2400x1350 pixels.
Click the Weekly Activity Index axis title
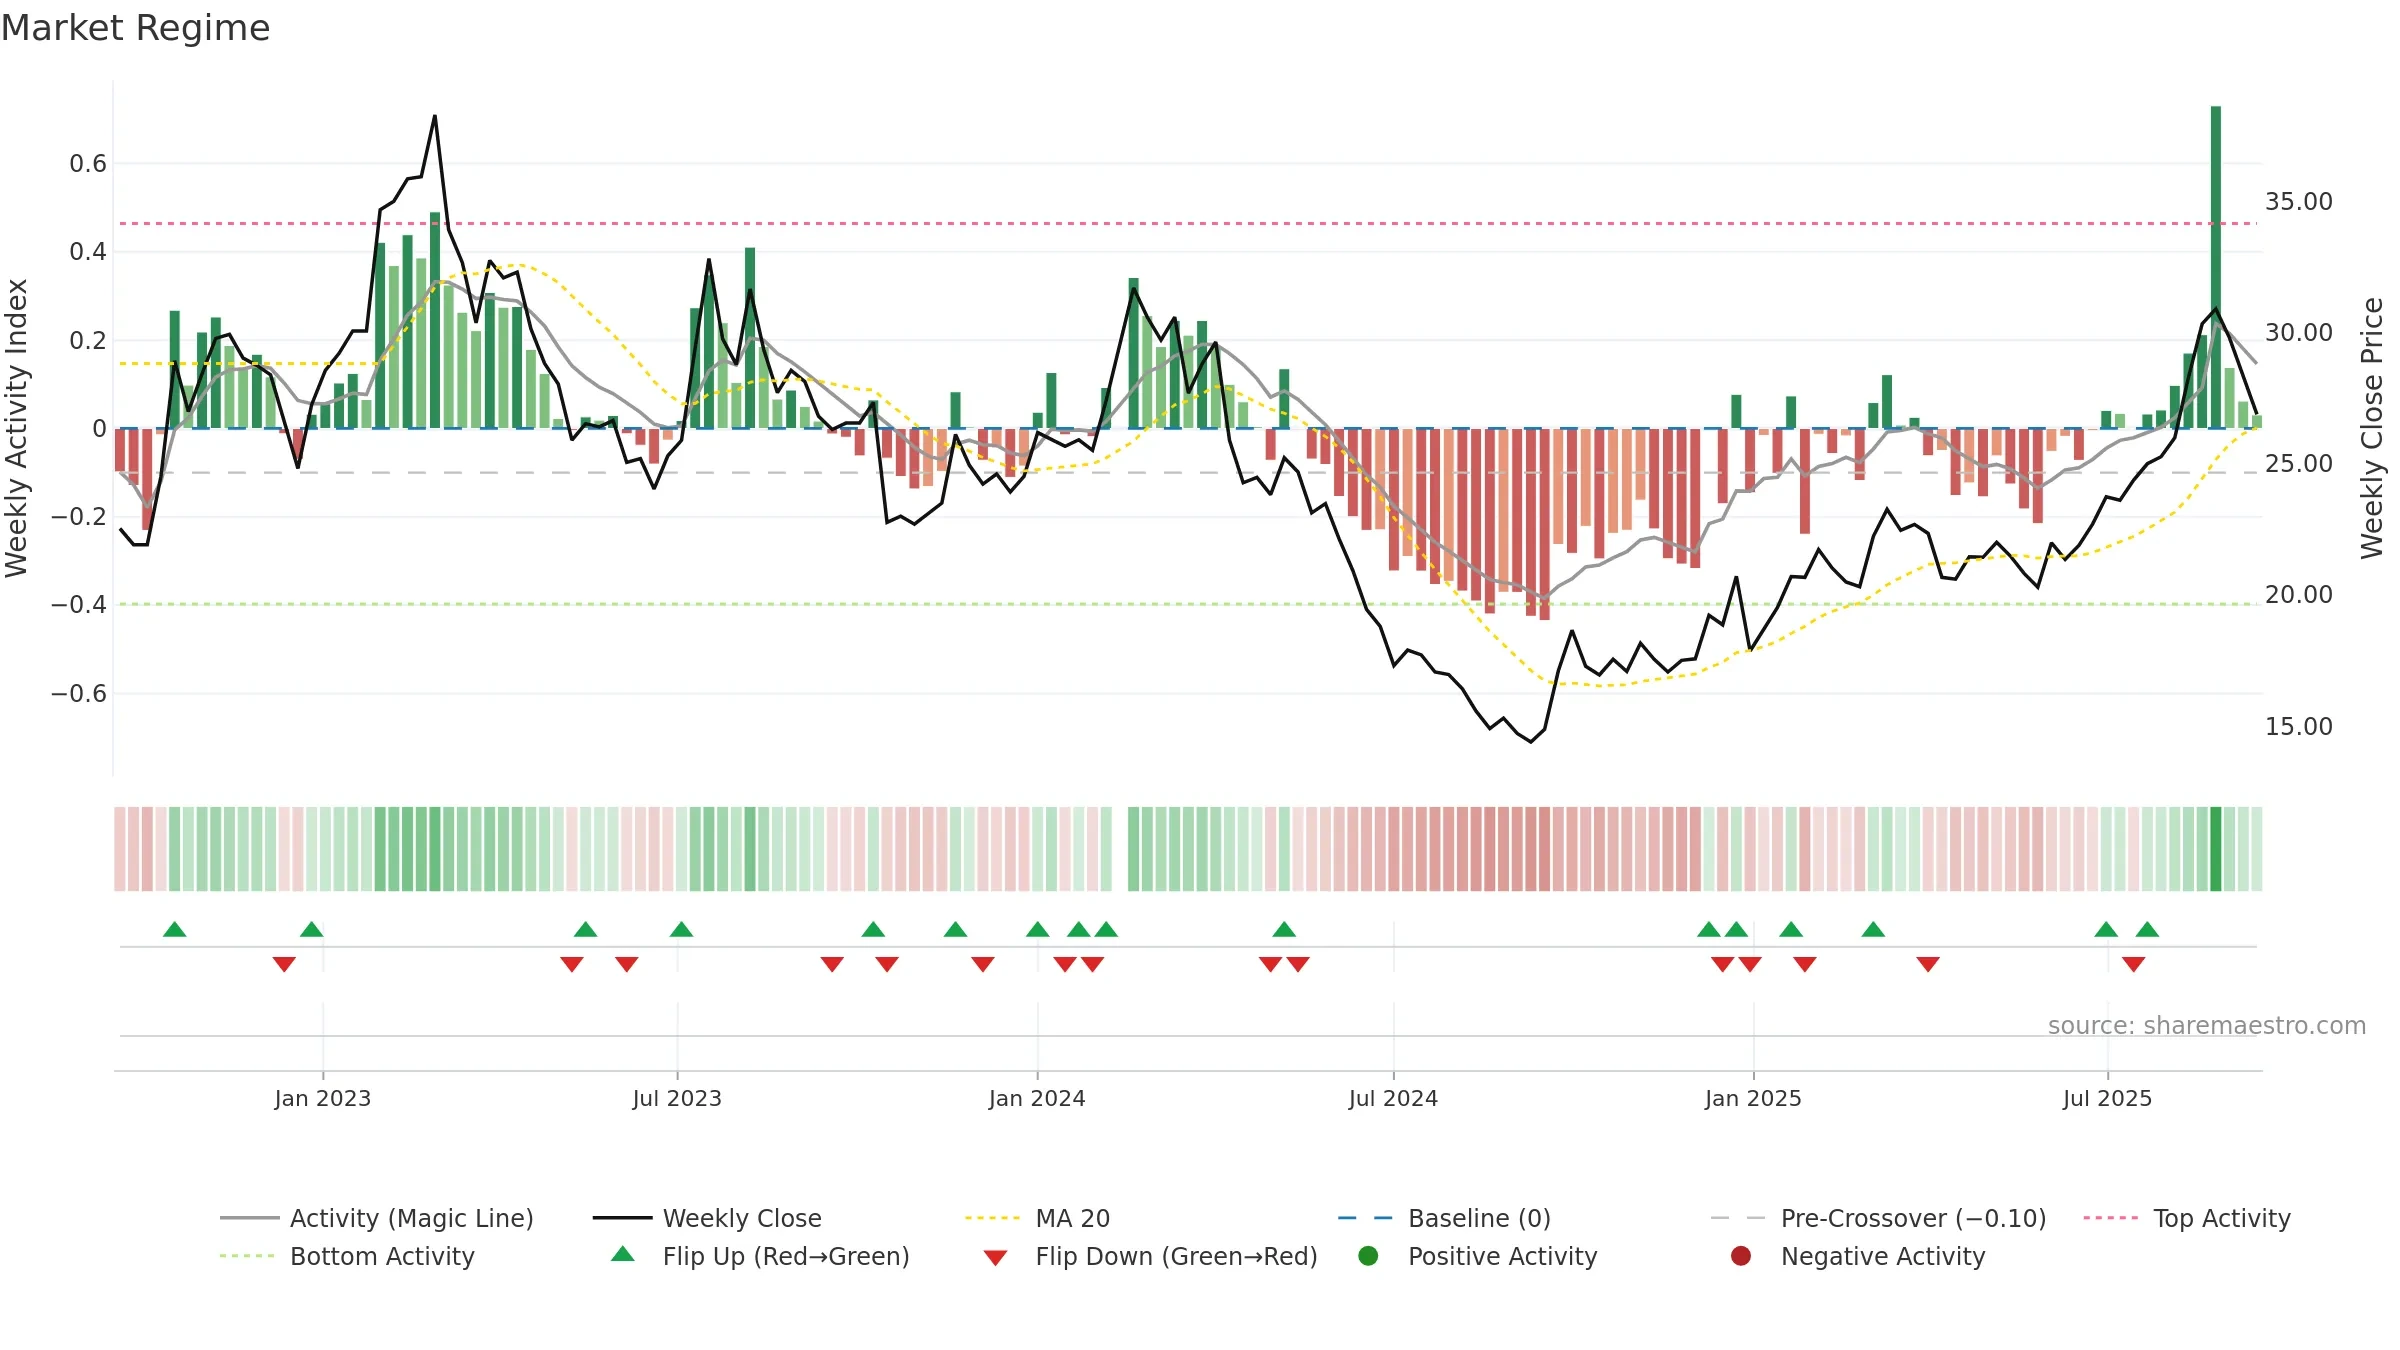click(16, 428)
